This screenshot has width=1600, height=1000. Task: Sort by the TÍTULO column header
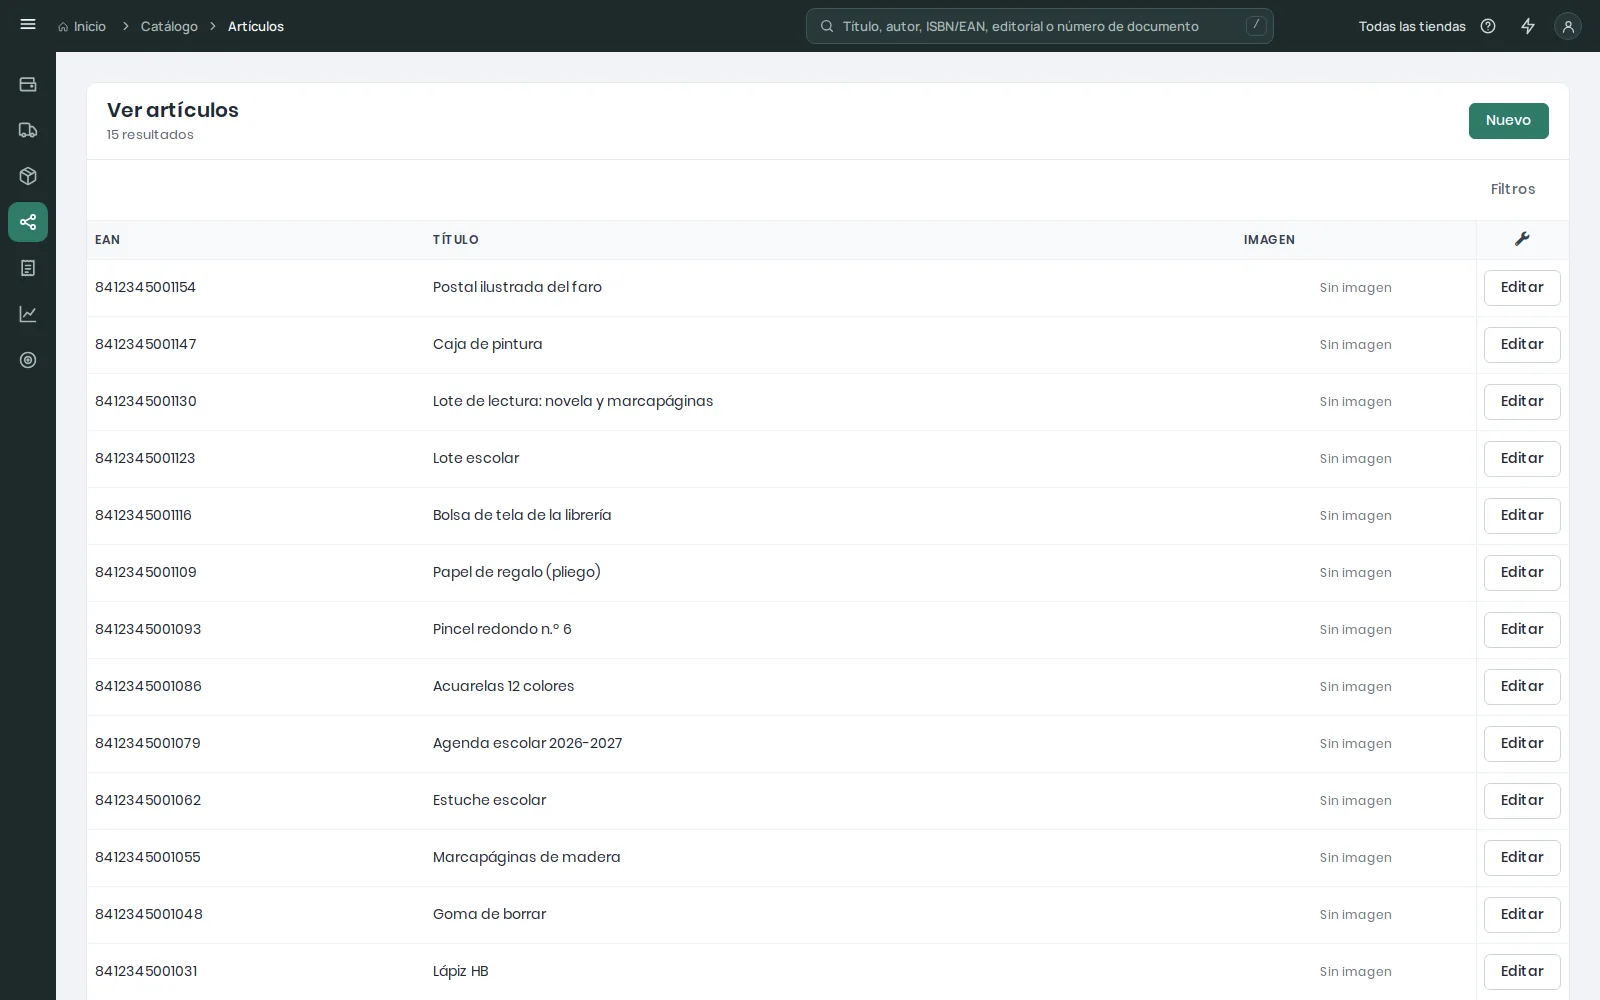coord(455,240)
